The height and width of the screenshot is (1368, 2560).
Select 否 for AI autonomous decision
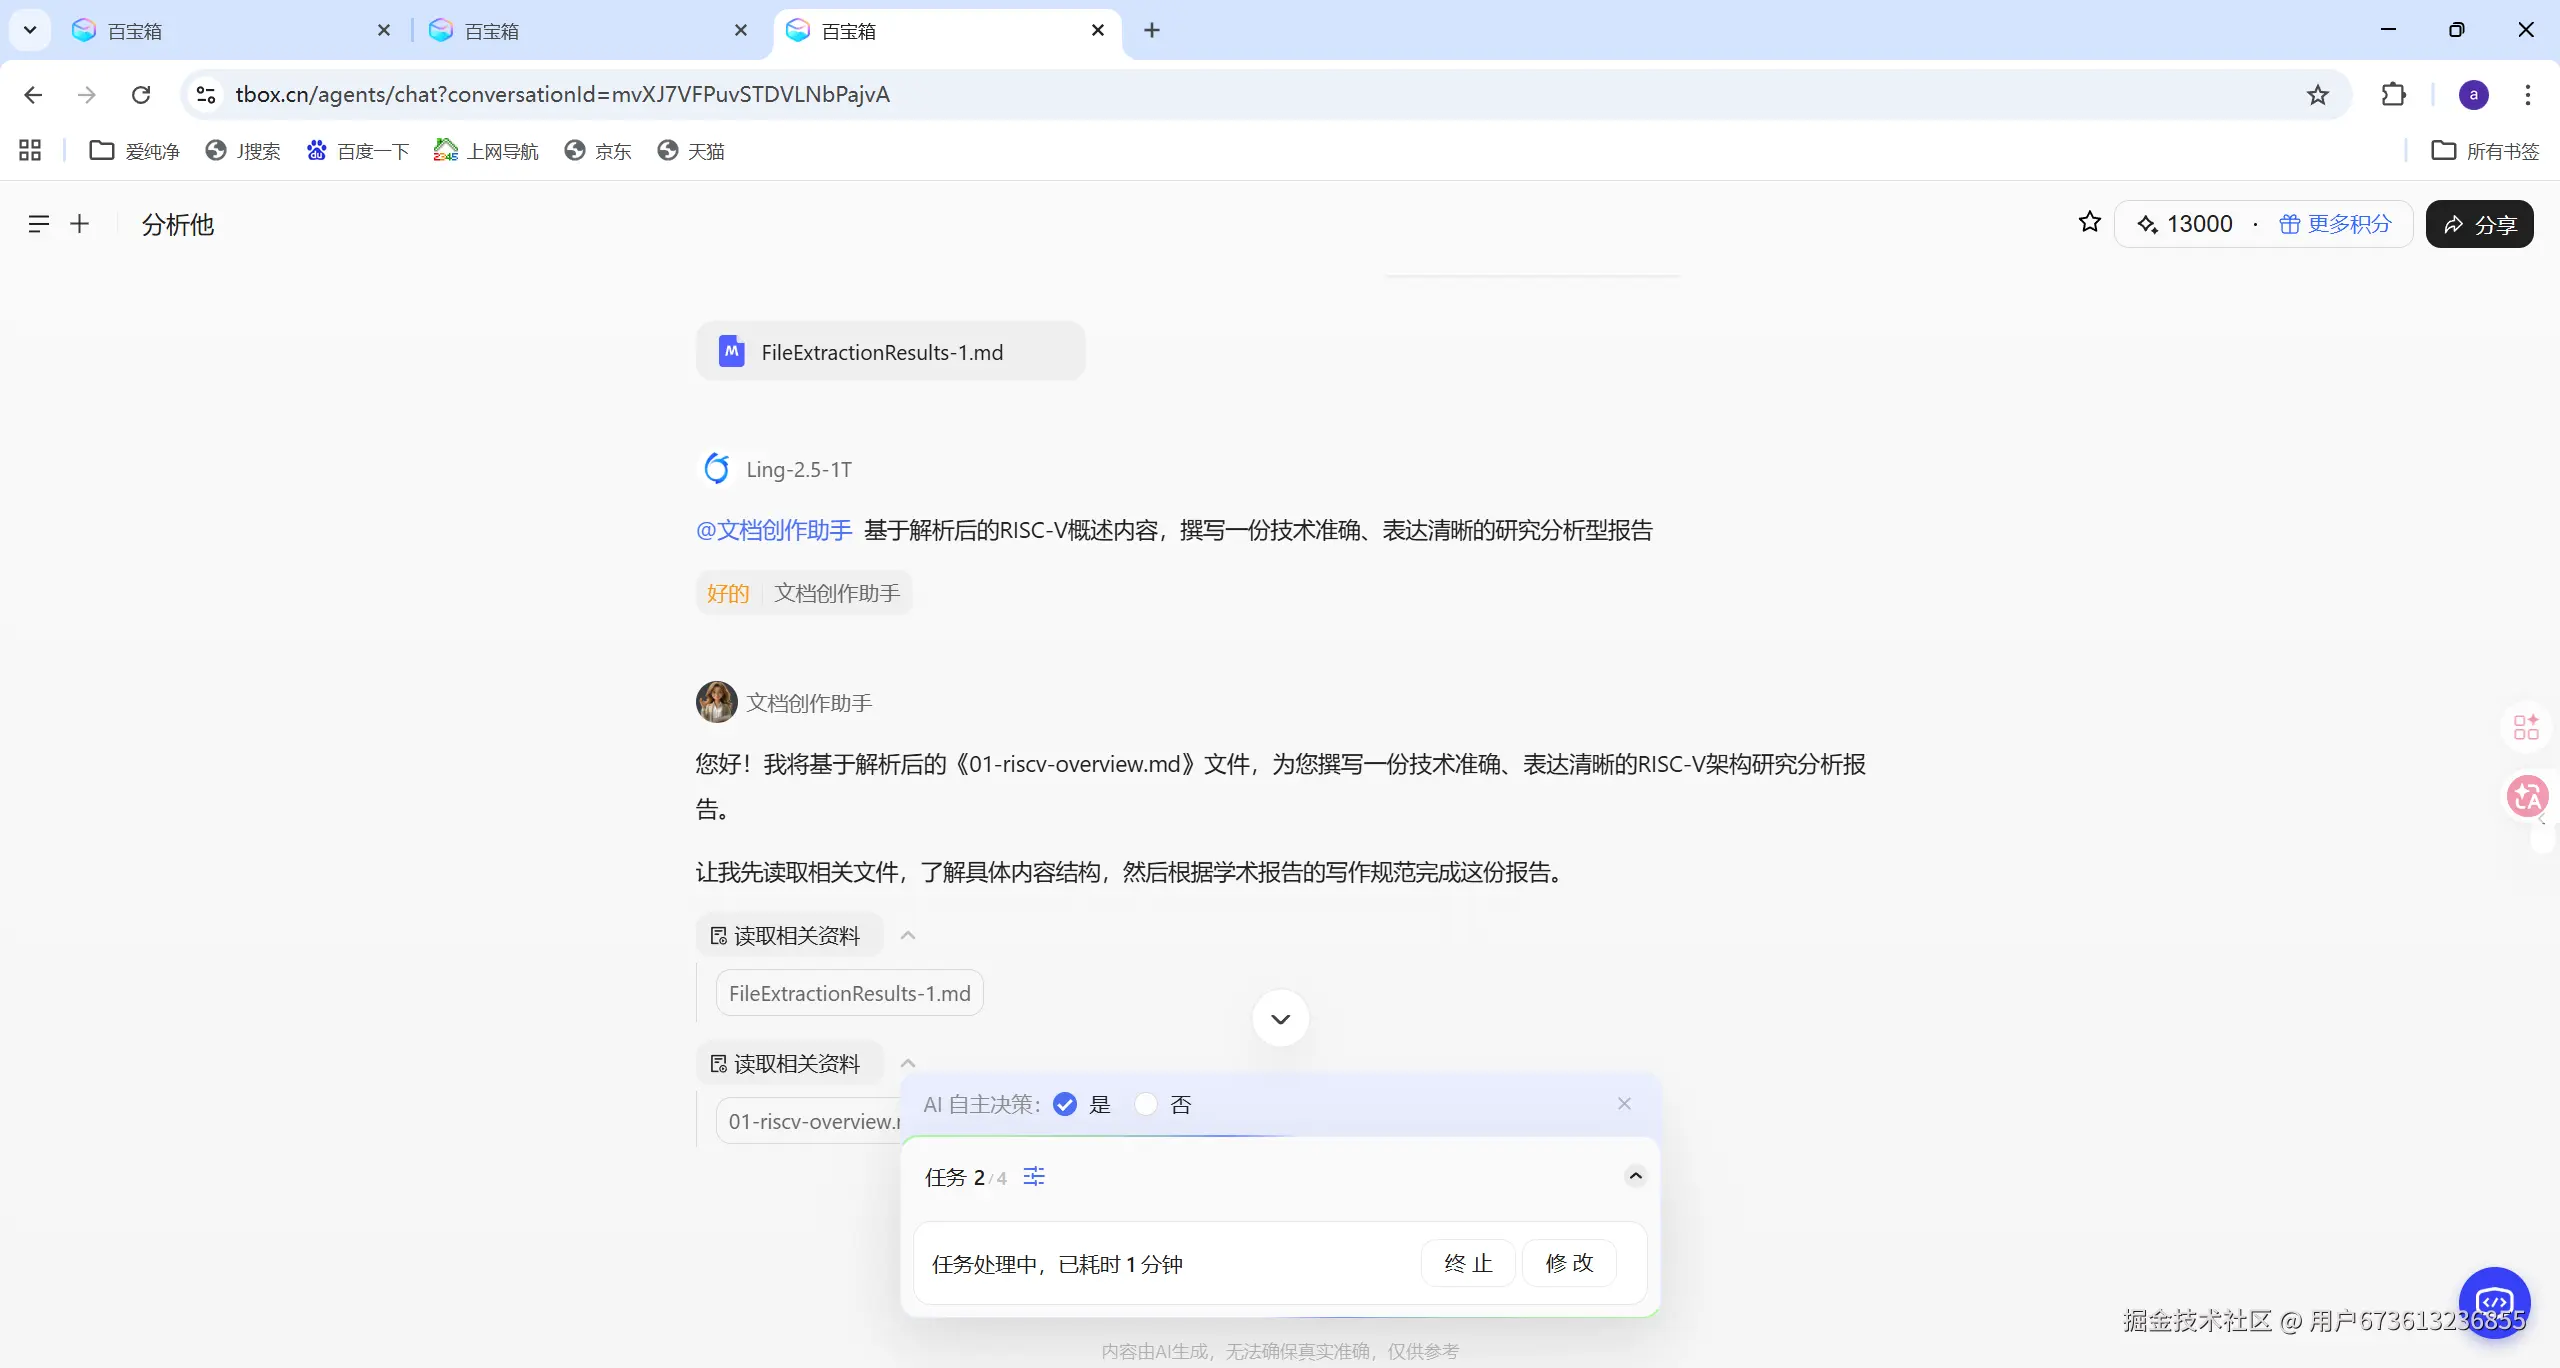click(x=1146, y=1104)
